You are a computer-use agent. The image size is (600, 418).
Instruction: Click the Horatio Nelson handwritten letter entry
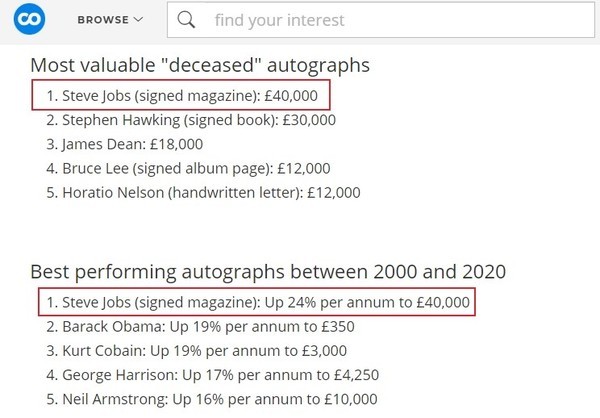203,193
